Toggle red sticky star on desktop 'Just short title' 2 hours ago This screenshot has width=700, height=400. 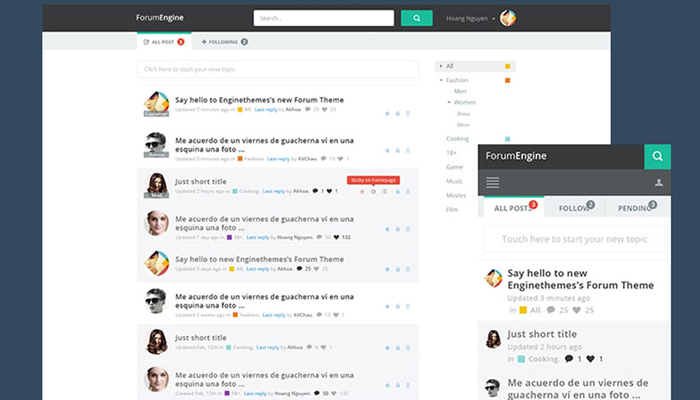tap(362, 192)
